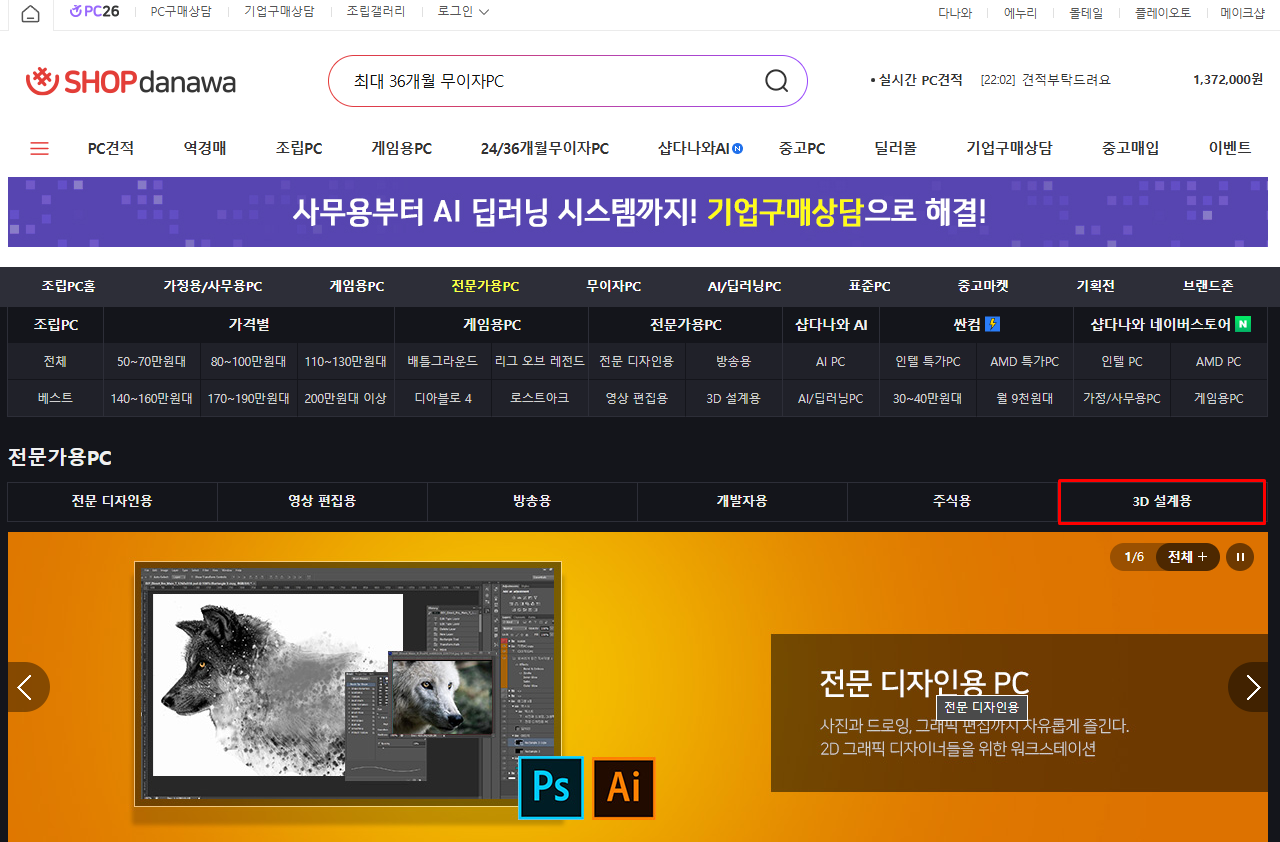
Task: Select 배틀그라운드 gaming PC
Action: point(443,361)
